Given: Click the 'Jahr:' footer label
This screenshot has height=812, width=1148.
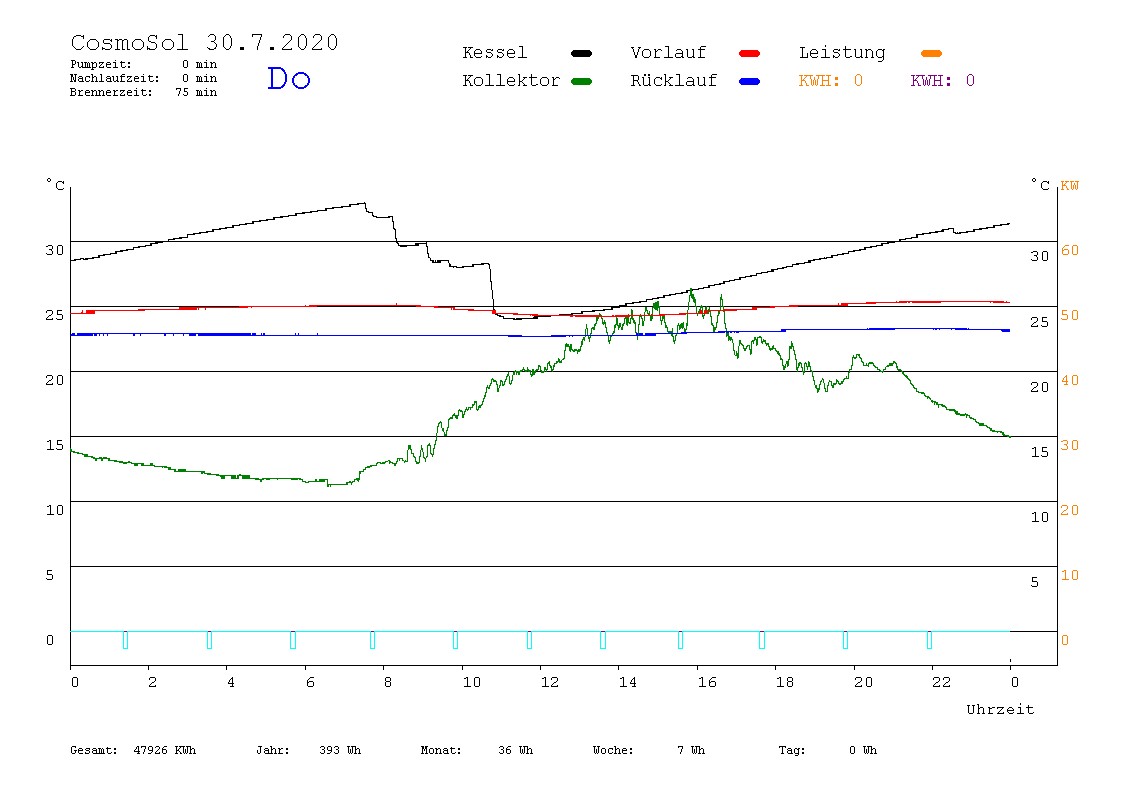Looking at the screenshot, I should (x=273, y=750).
